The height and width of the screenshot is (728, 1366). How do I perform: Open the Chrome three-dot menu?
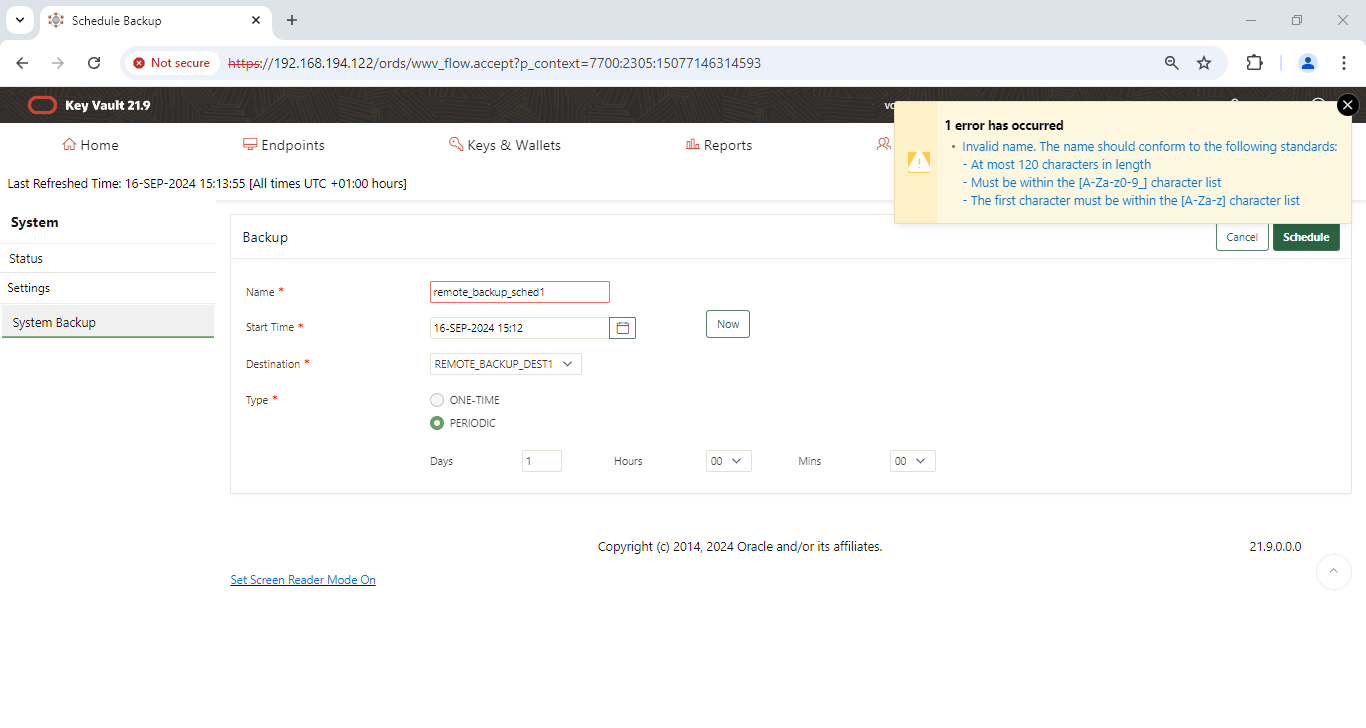point(1344,63)
